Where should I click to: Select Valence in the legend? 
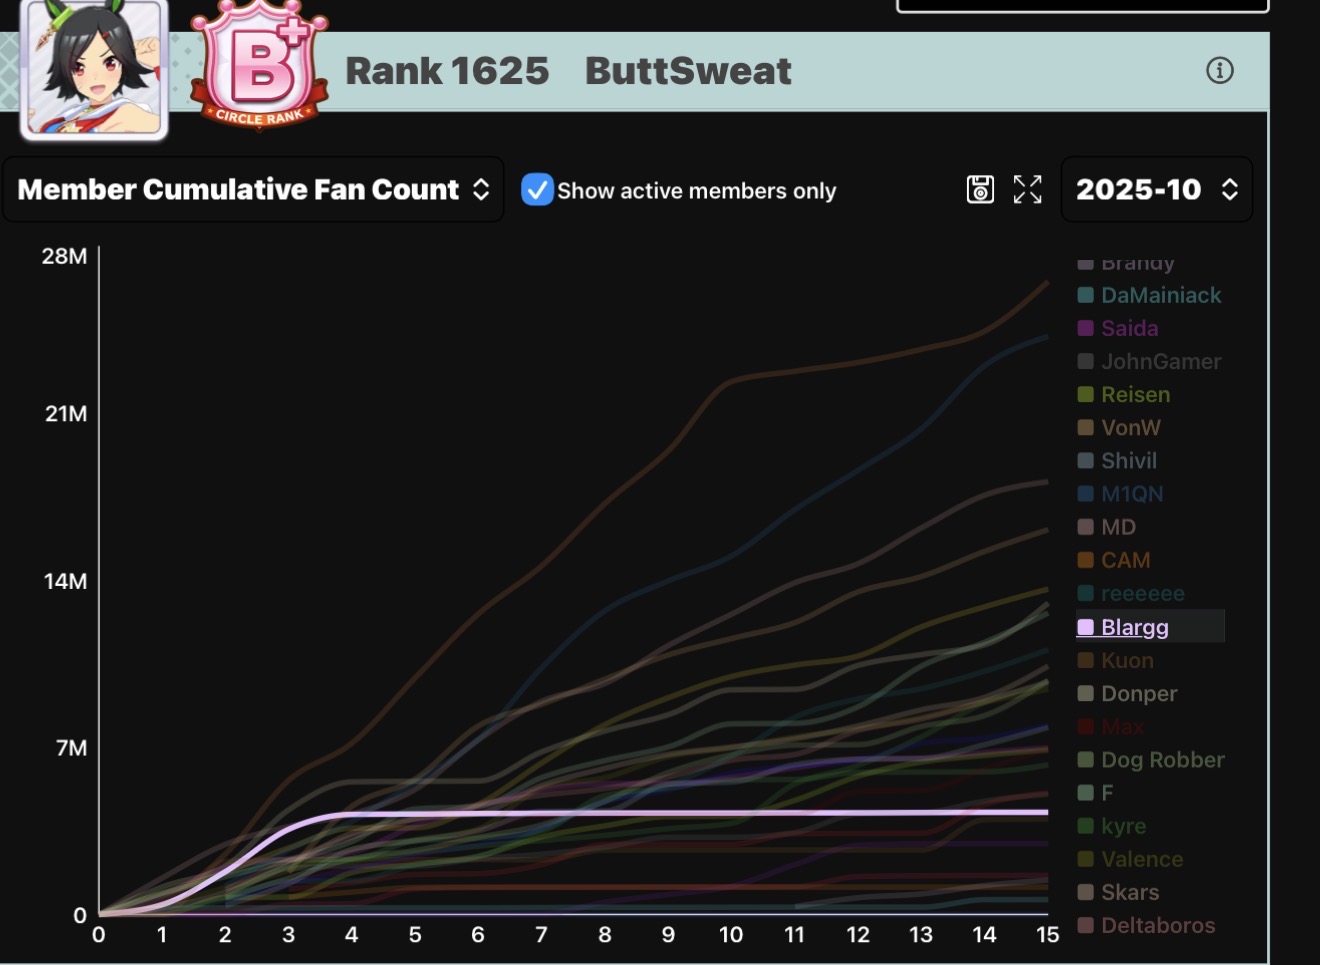coord(1130,858)
